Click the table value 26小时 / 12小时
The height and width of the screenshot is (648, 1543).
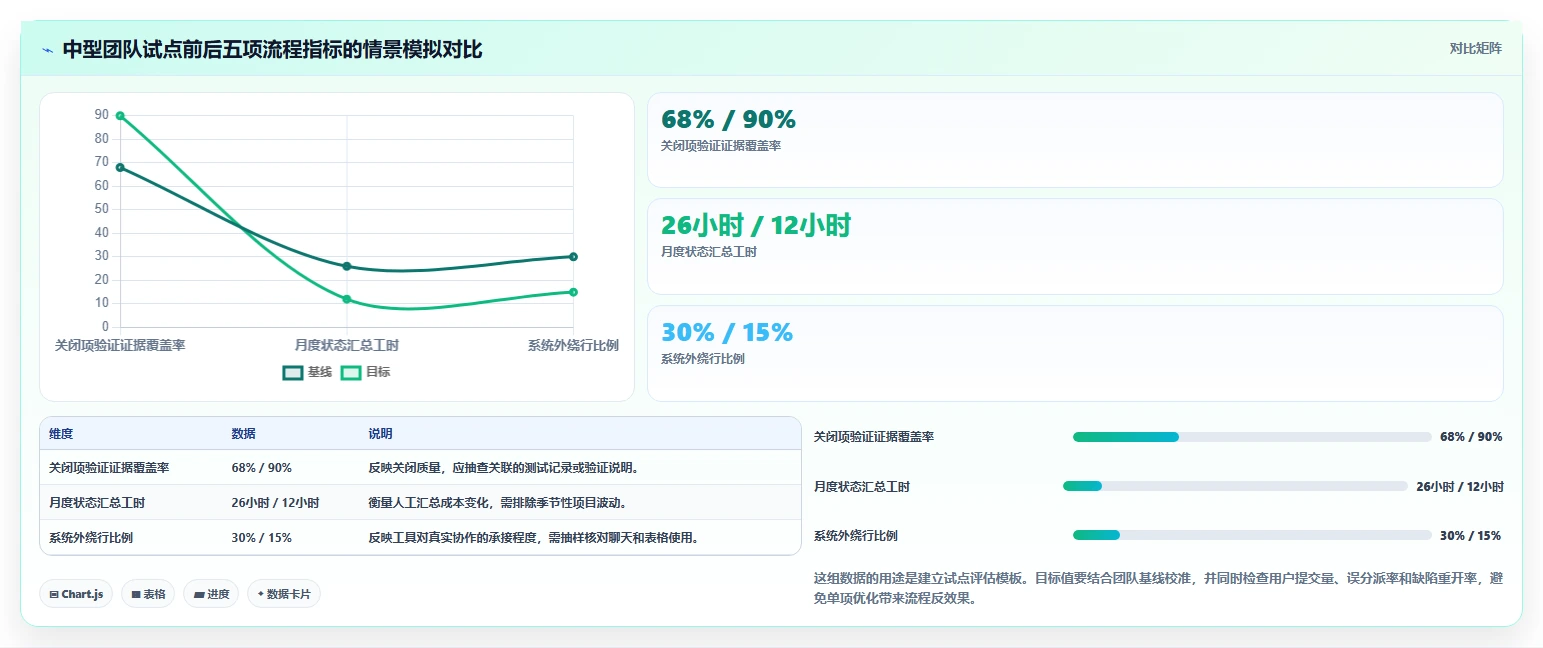point(275,503)
